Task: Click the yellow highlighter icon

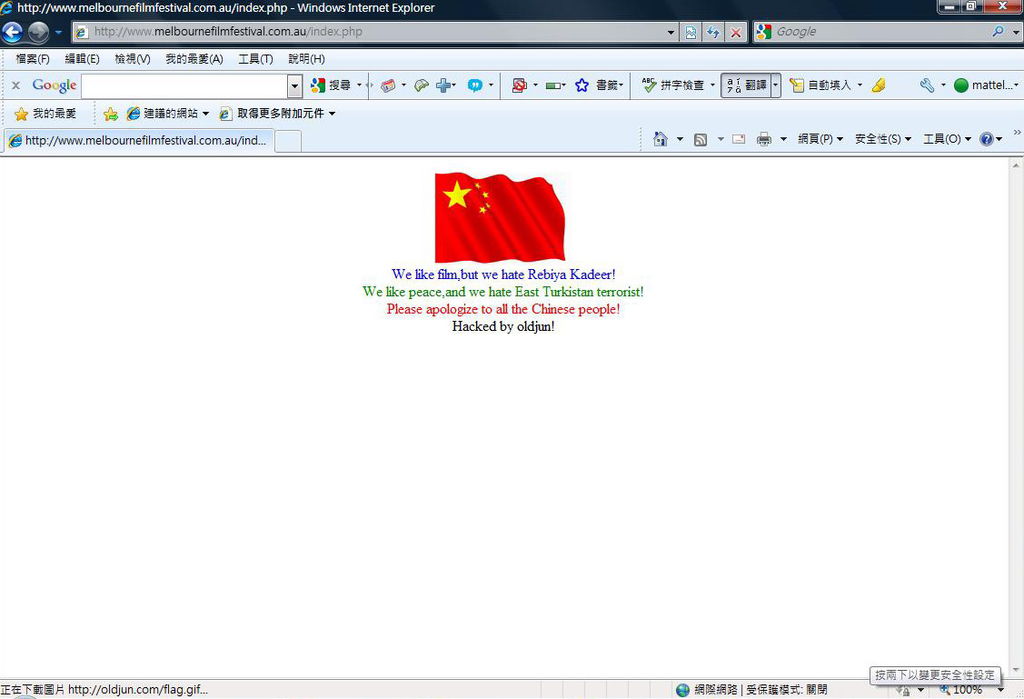Action: pyautogui.click(x=879, y=85)
